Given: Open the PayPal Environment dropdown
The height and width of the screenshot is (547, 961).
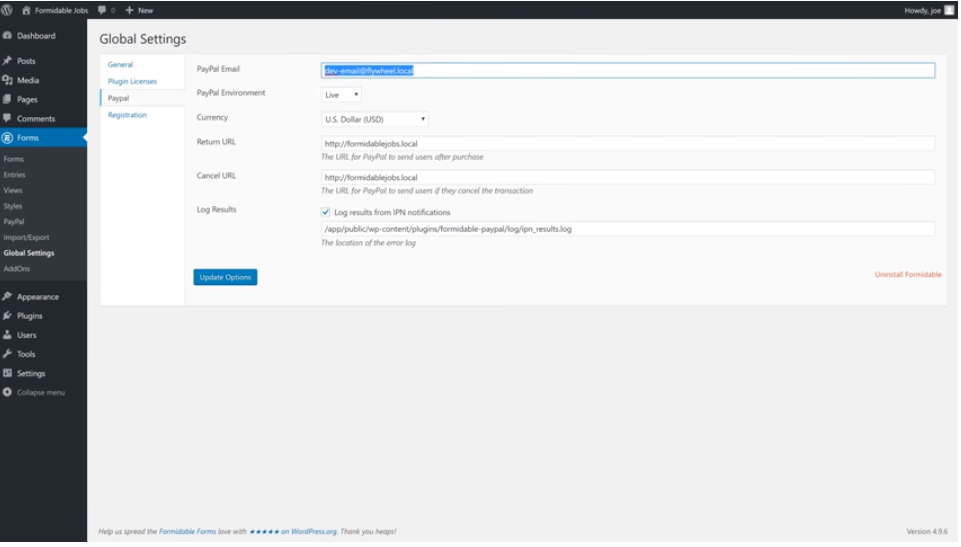Looking at the screenshot, I should 341,94.
